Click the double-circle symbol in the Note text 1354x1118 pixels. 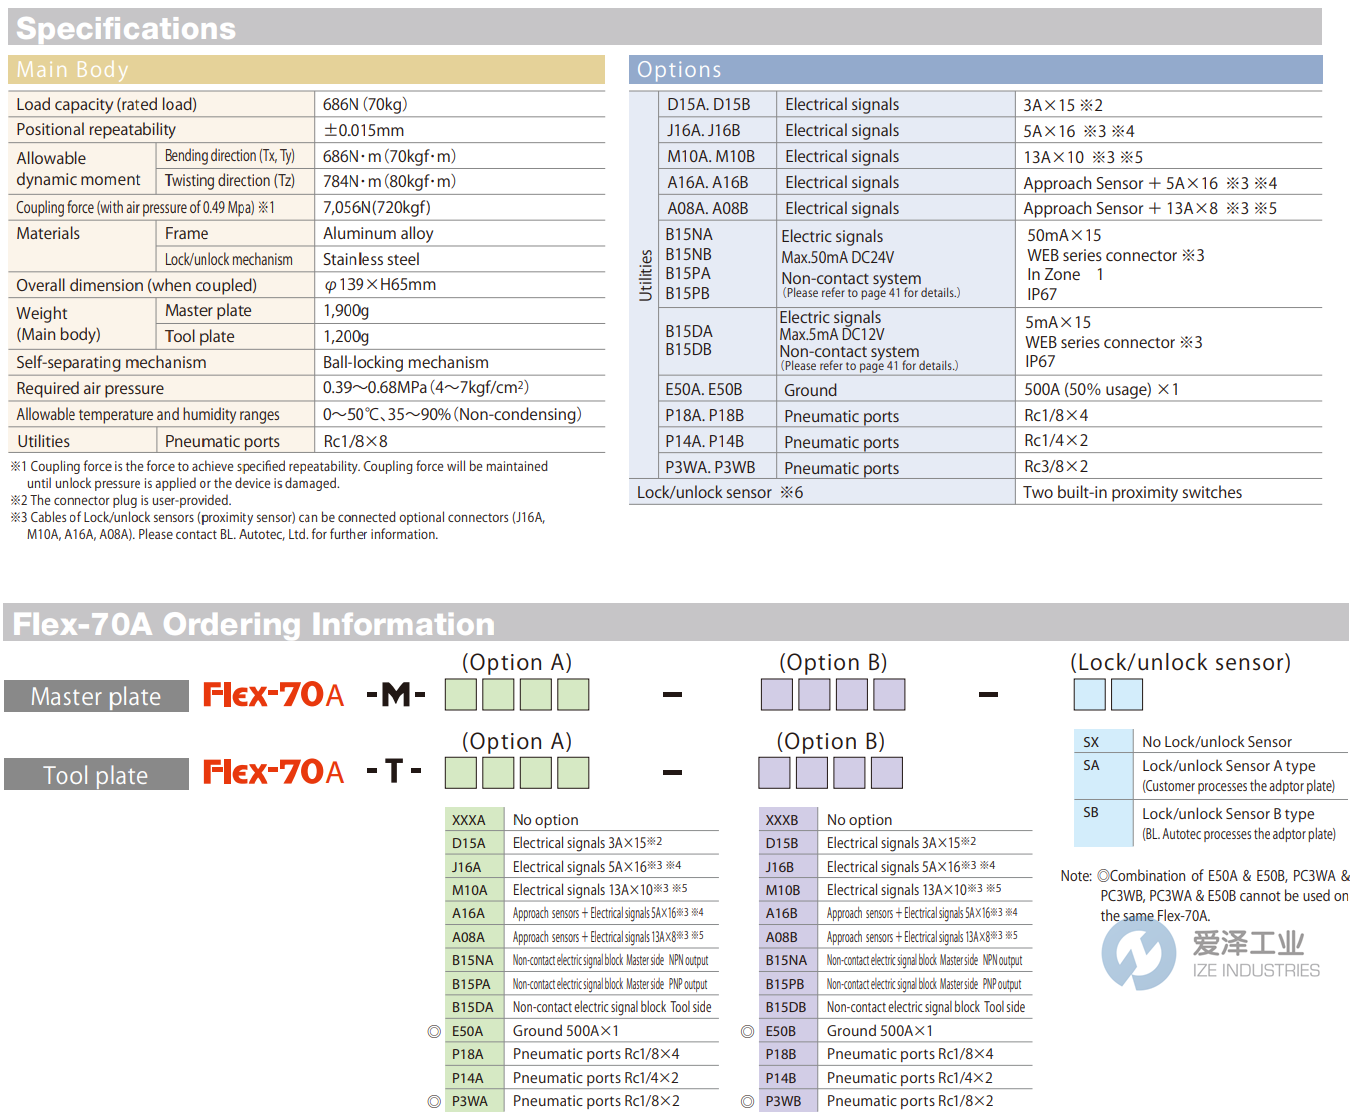(1103, 876)
